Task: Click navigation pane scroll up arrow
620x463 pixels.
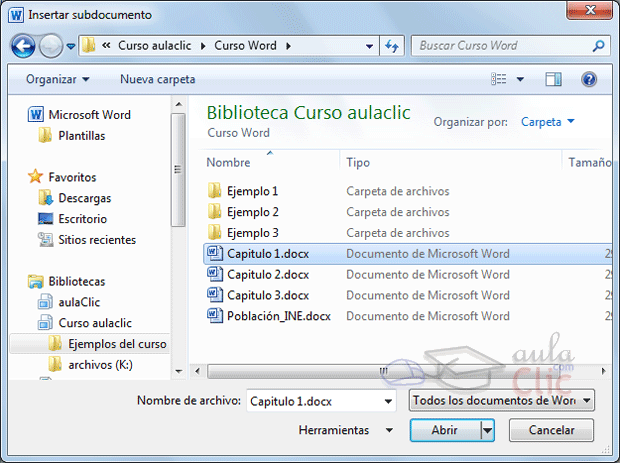Action: (x=179, y=104)
